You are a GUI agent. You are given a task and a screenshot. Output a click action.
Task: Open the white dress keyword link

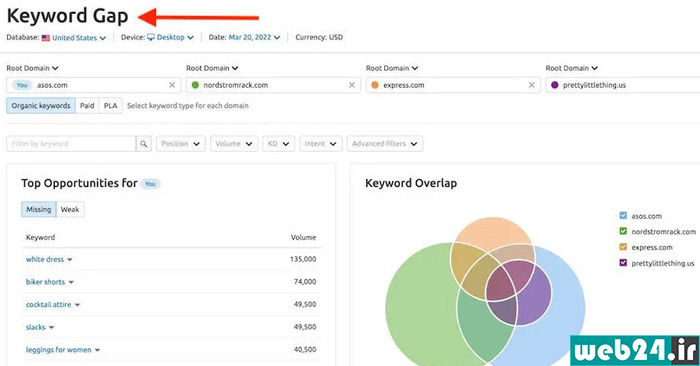(45, 259)
